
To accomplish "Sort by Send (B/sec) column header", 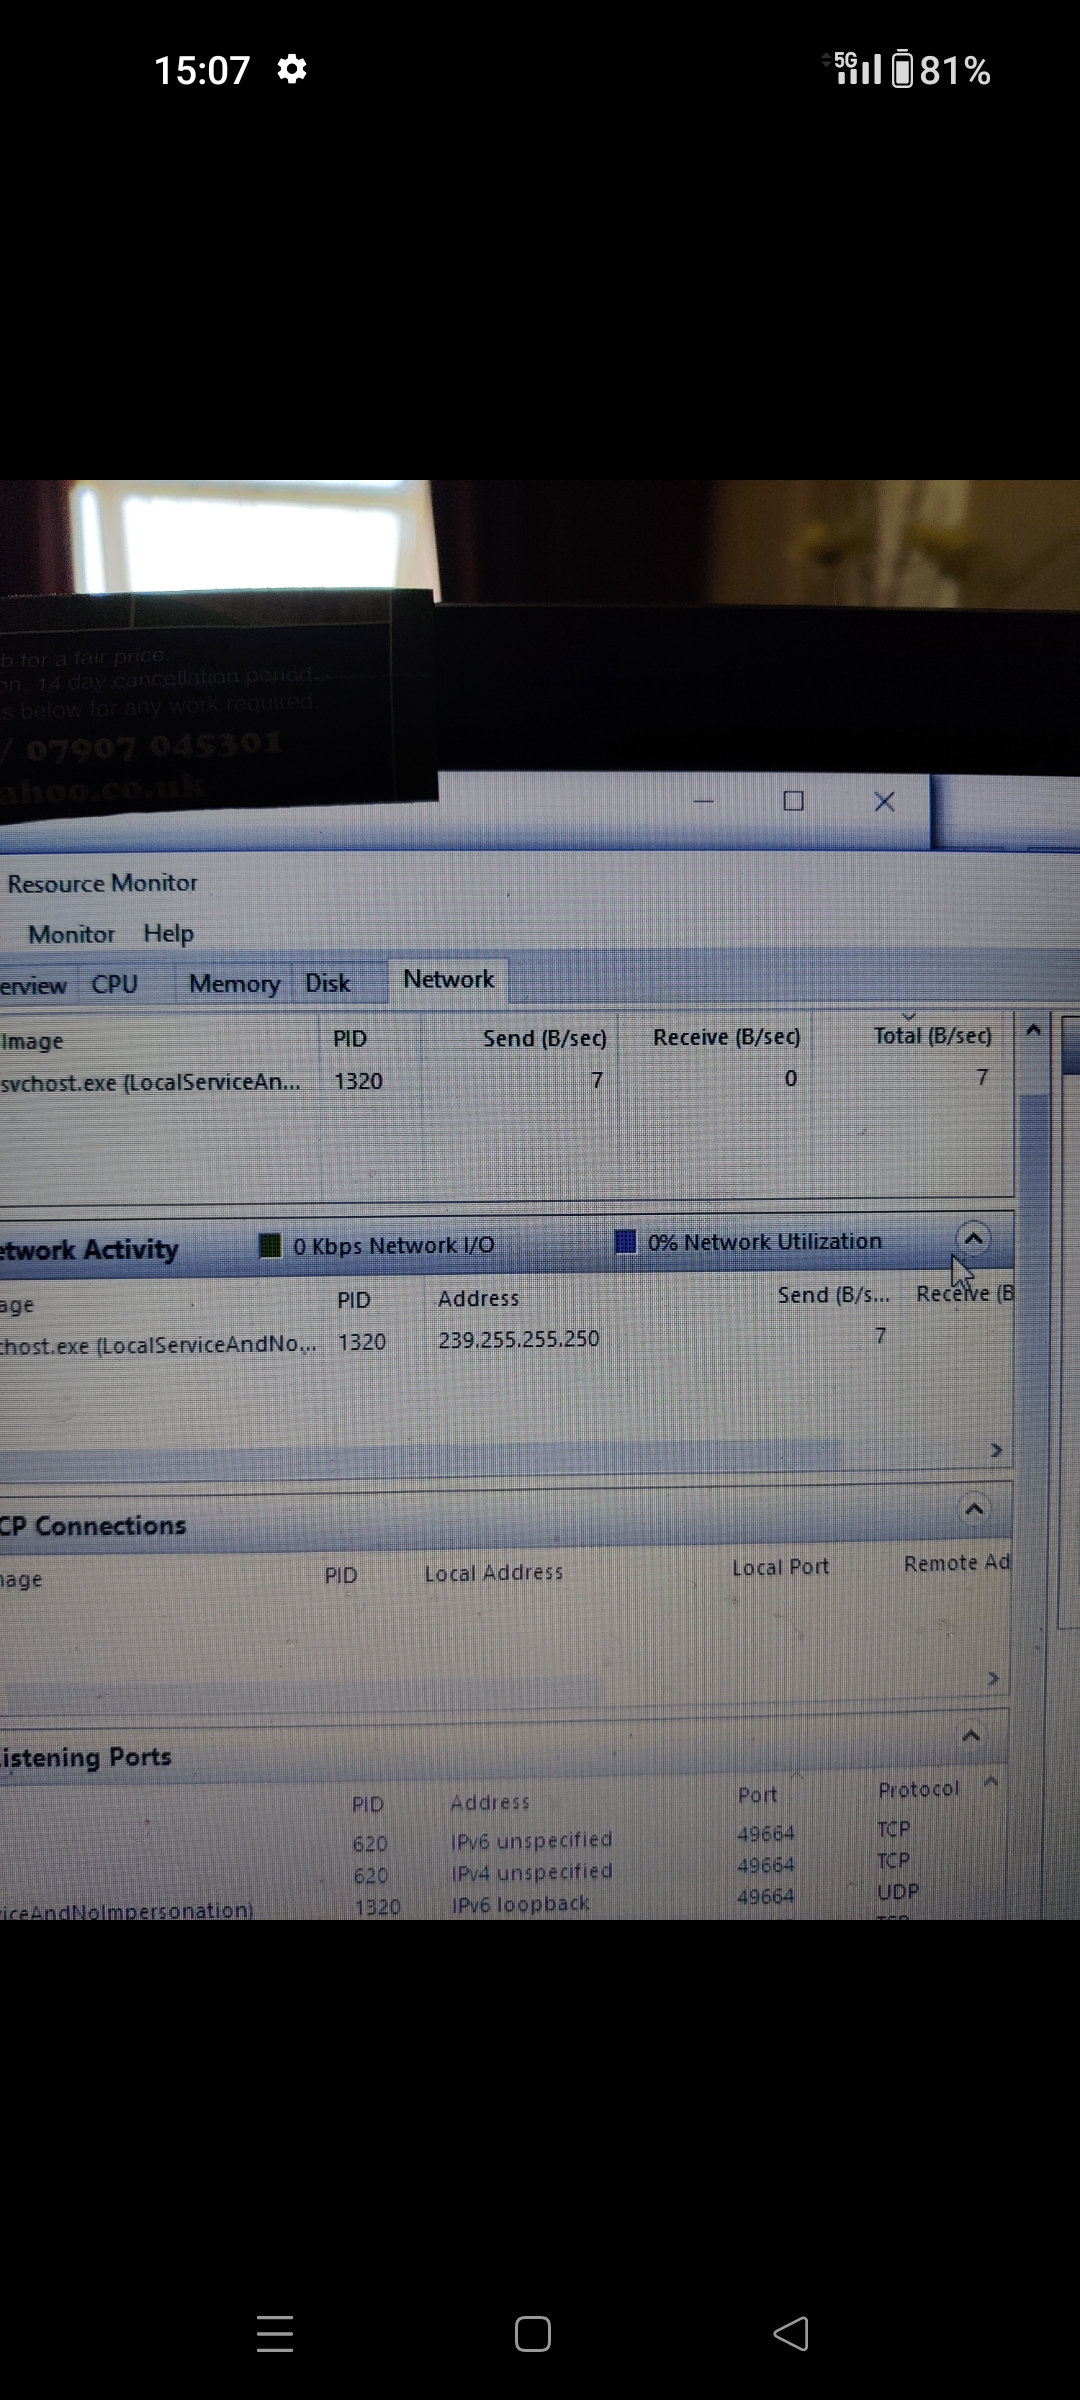I will [544, 1038].
